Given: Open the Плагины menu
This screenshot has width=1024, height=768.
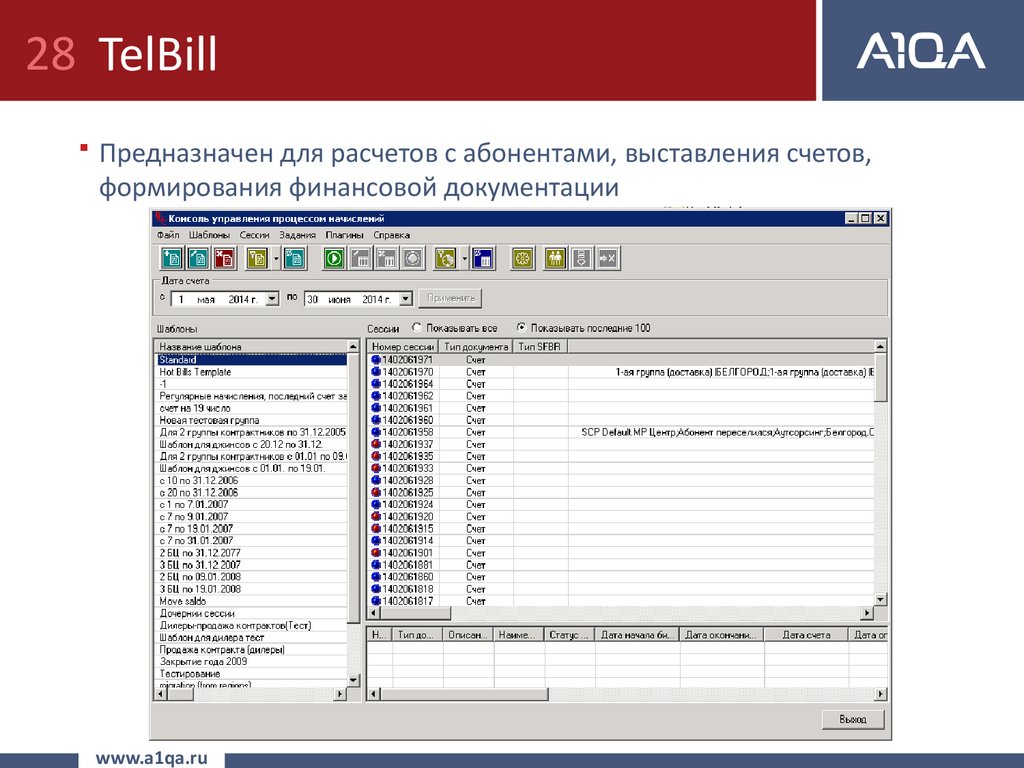Looking at the screenshot, I should tap(344, 235).
